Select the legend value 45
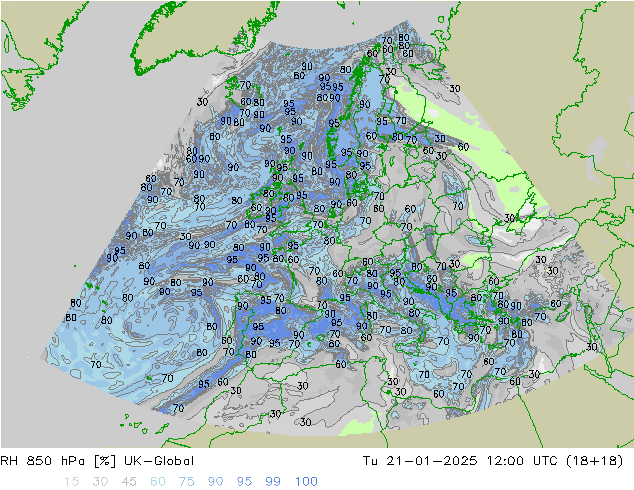Image resolution: width=634 pixels, height=490 pixels. coord(129,482)
